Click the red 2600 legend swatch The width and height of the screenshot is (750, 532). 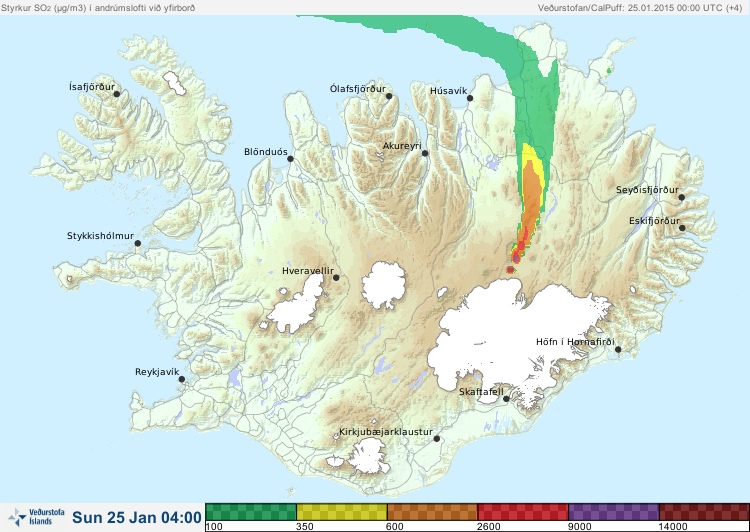523,512
